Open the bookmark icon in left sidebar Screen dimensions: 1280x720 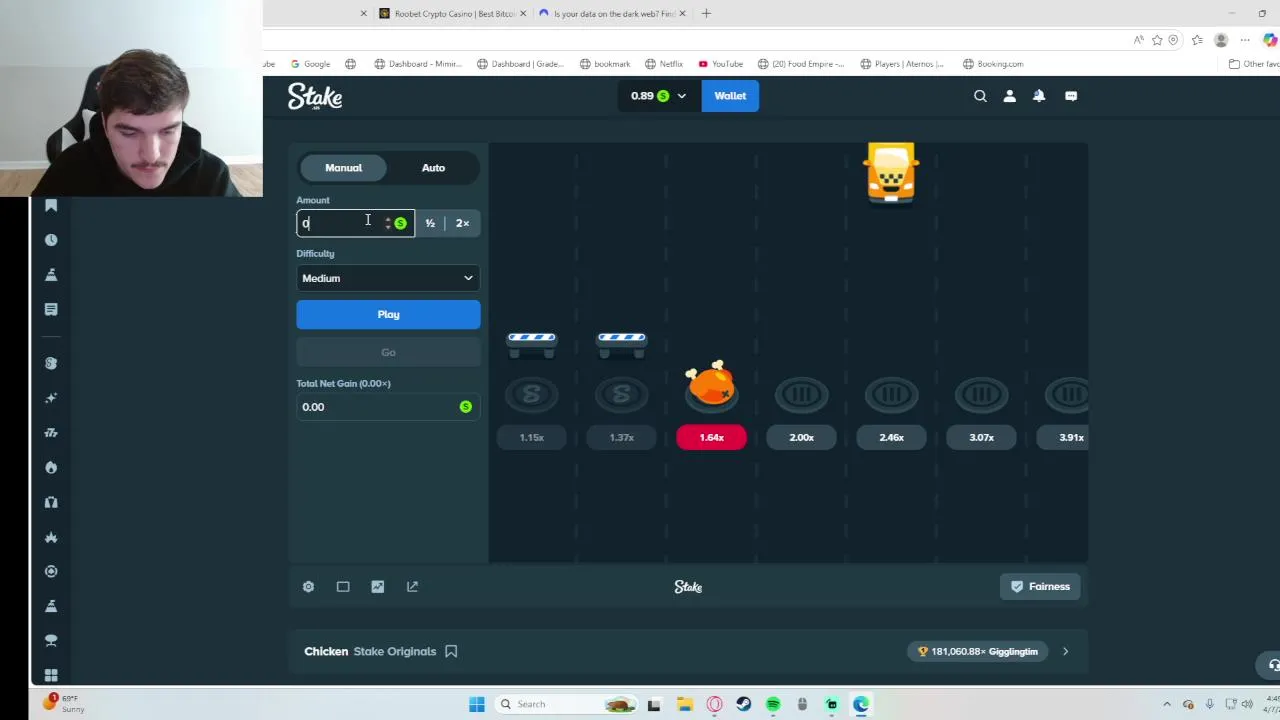pos(51,205)
